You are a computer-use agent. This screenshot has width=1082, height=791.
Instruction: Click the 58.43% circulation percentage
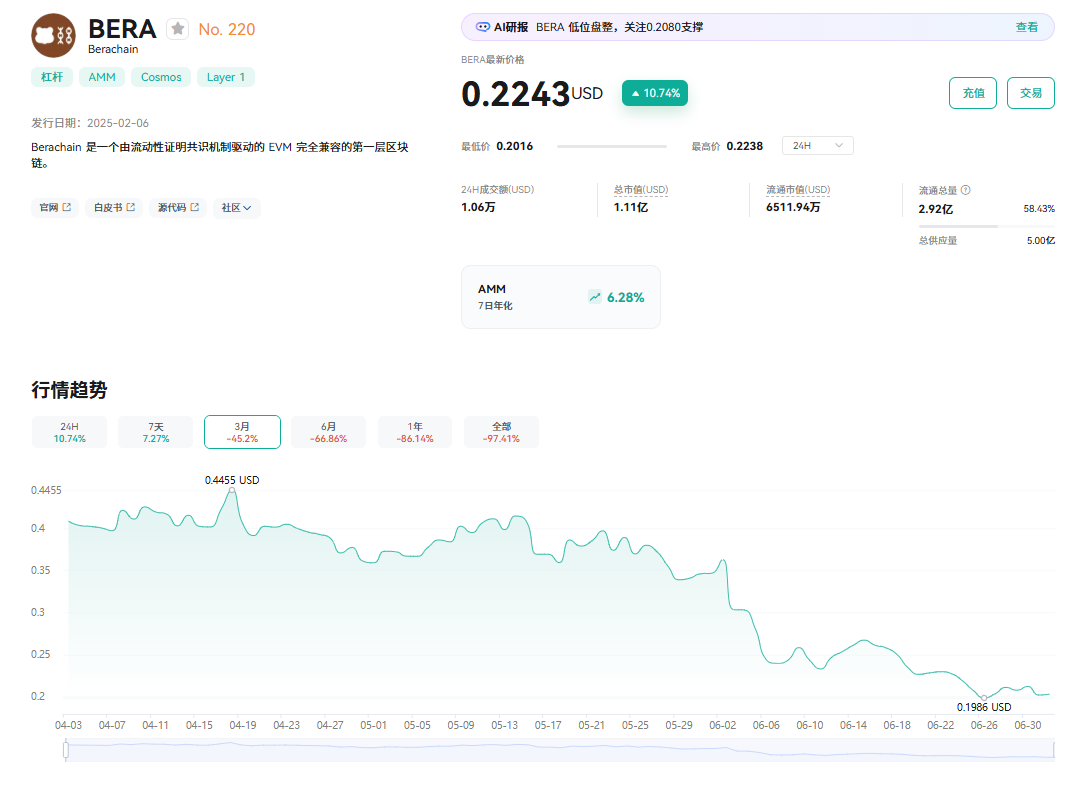point(1039,208)
